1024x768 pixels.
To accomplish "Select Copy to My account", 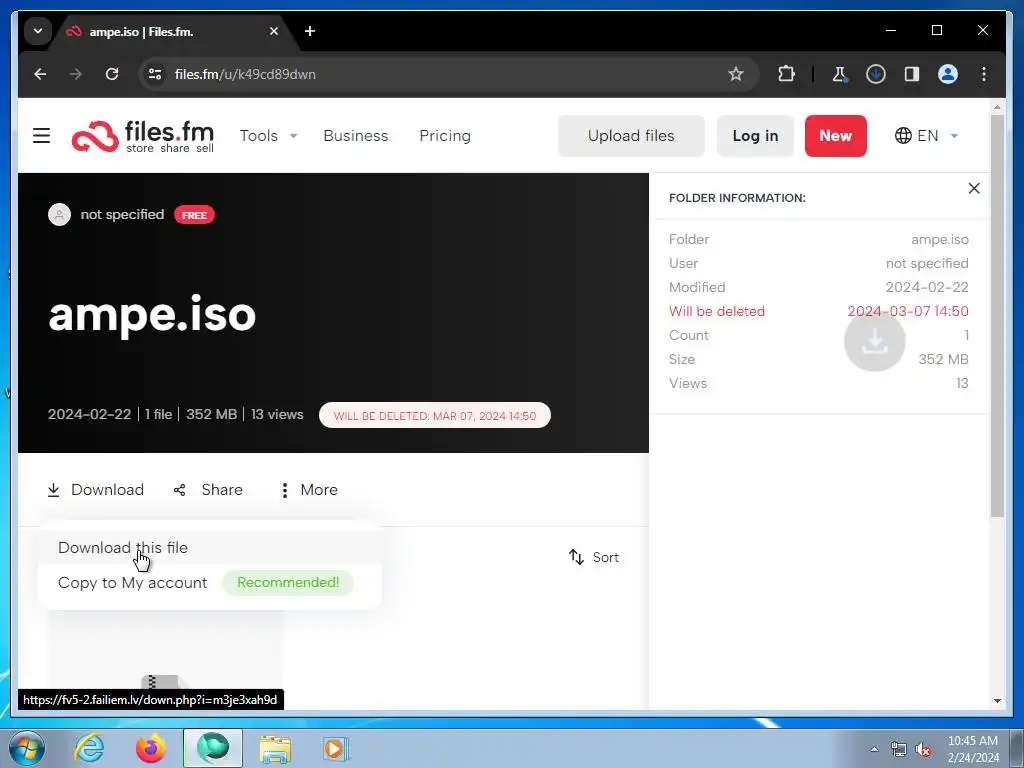I will pyautogui.click(x=133, y=583).
